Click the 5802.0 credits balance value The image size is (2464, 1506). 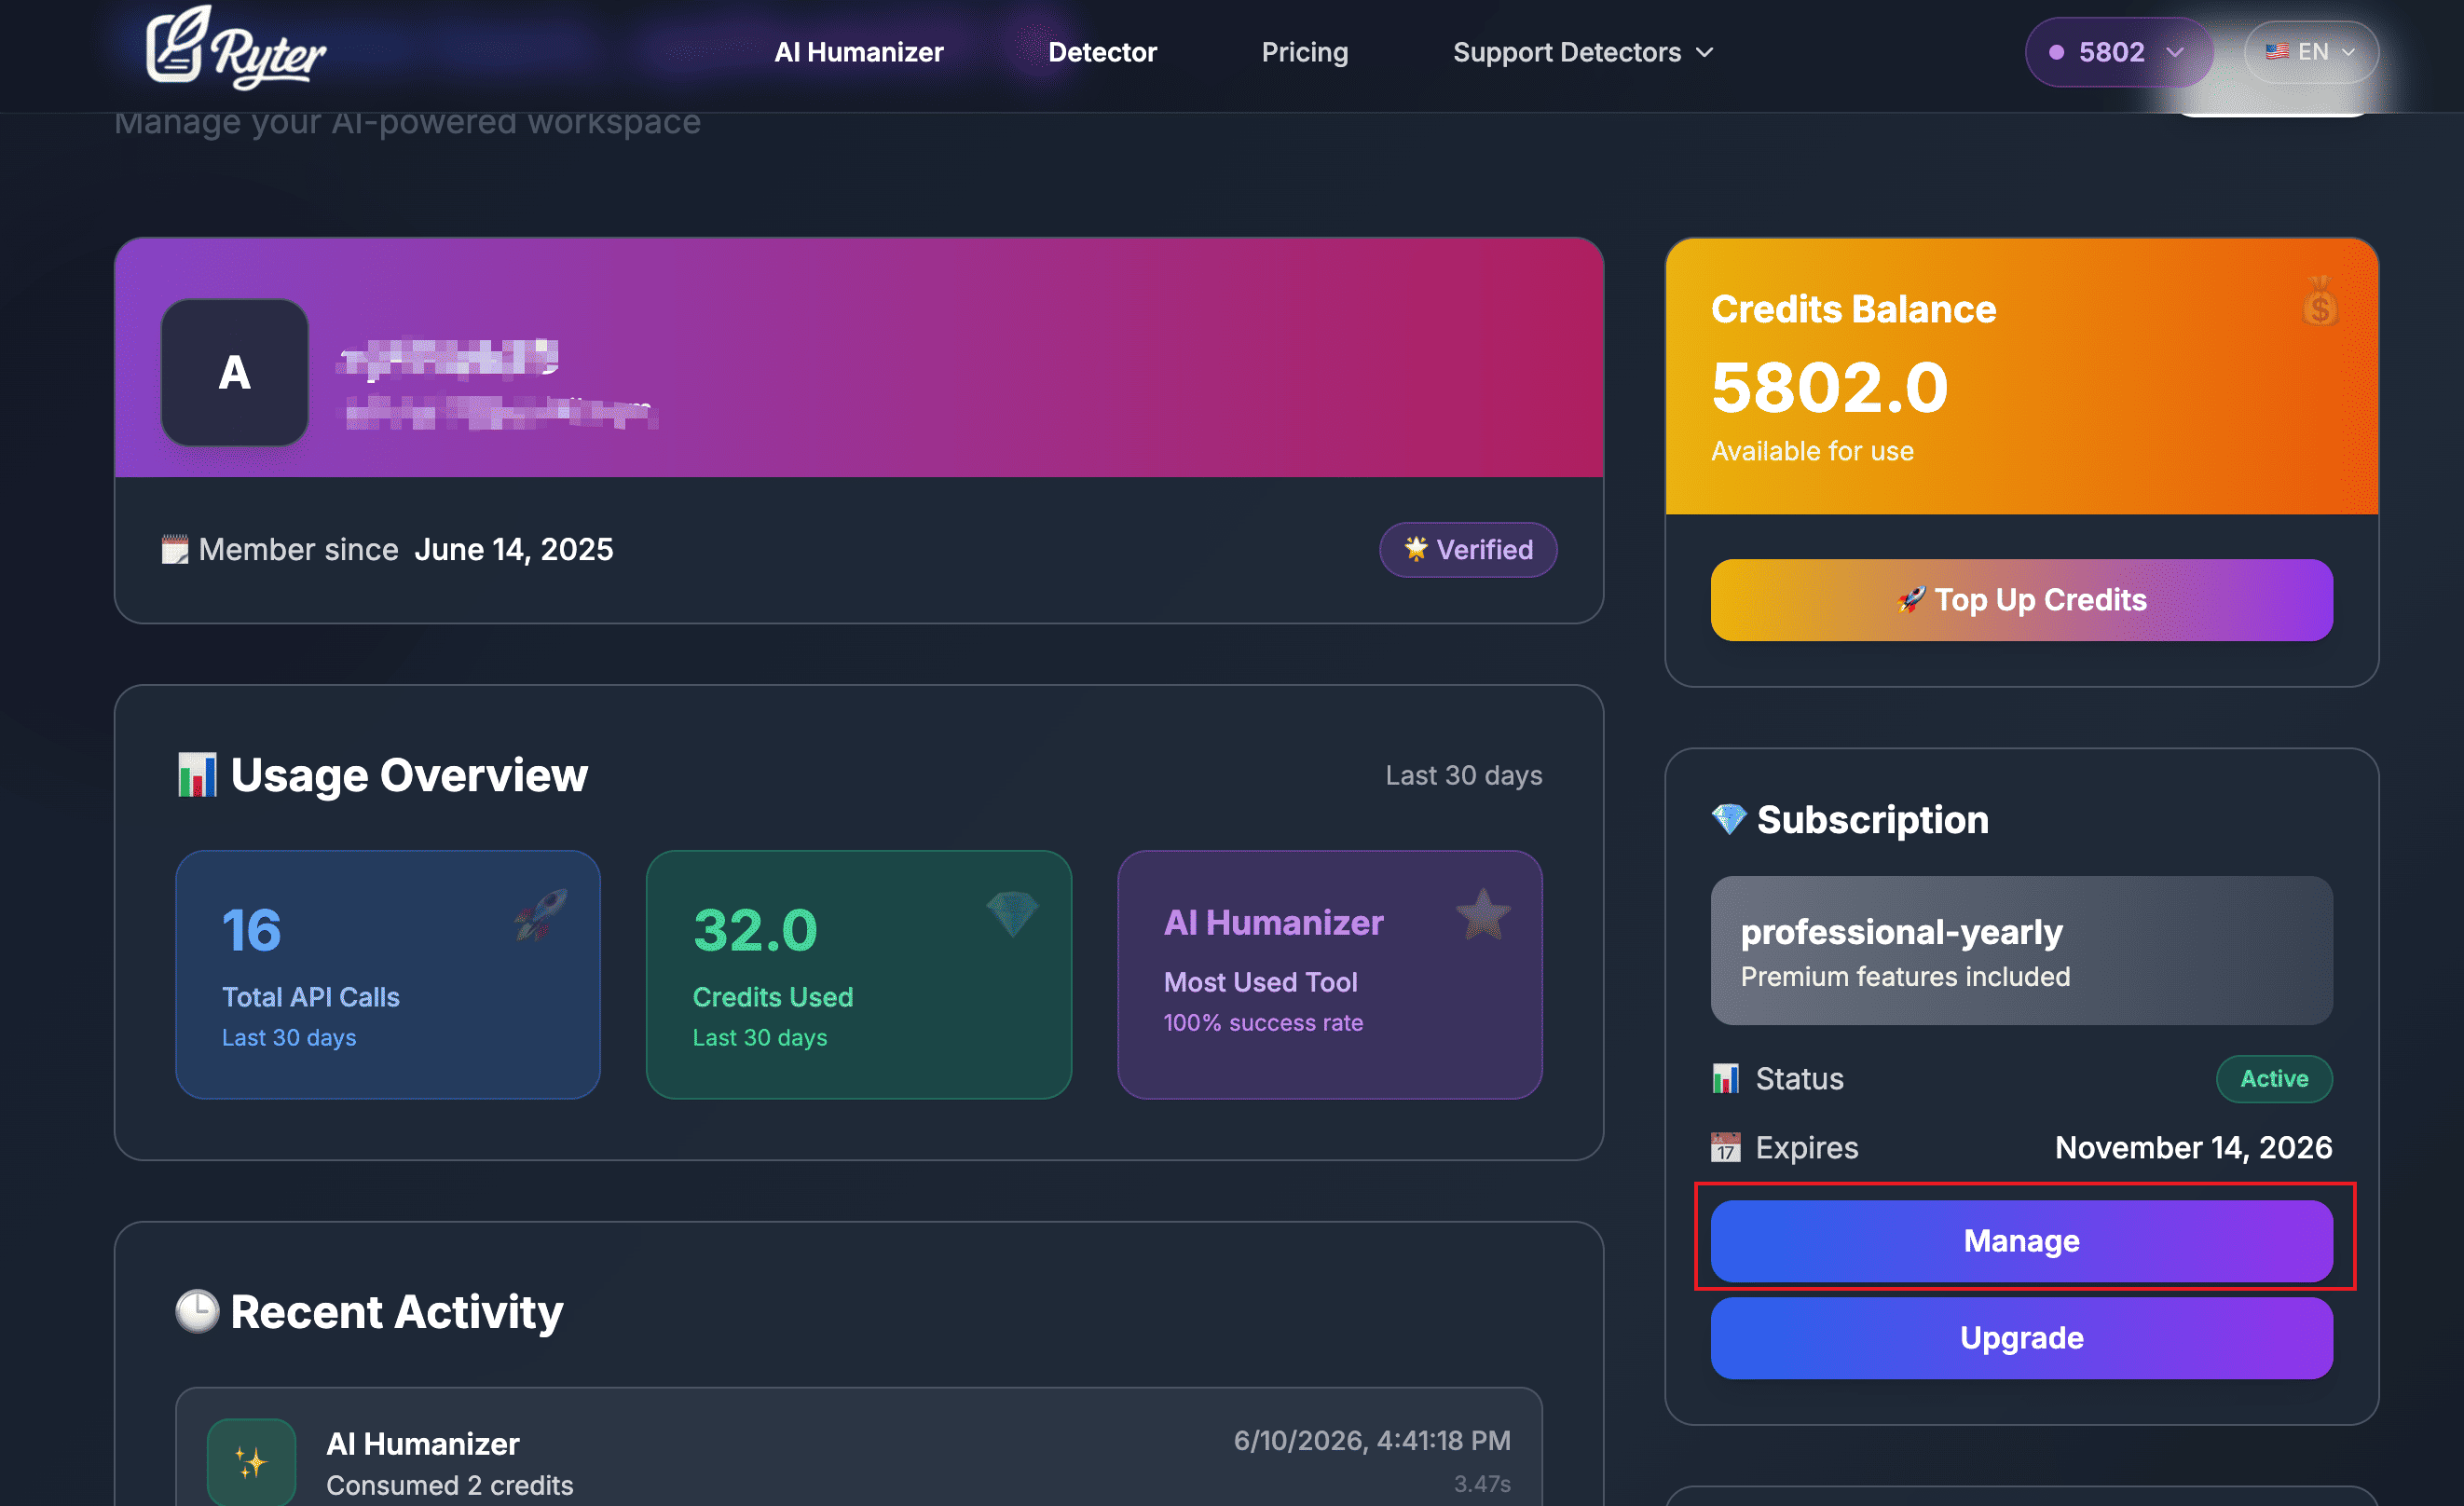coord(1829,387)
